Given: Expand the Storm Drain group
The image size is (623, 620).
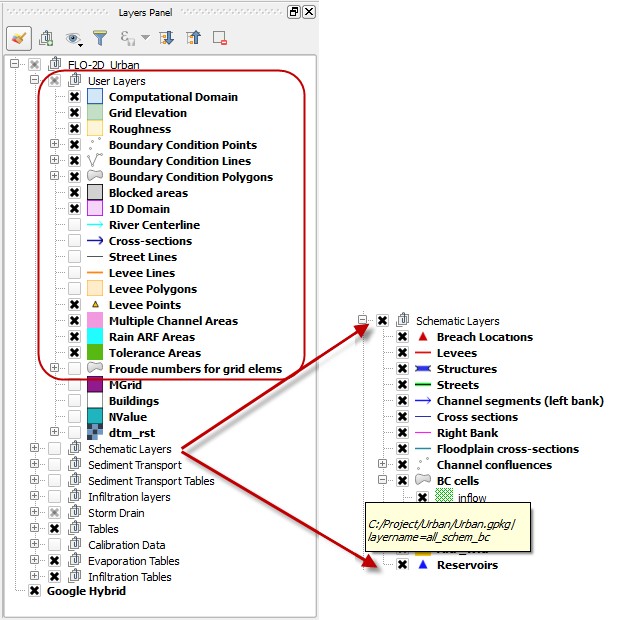Looking at the screenshot, I should (x=35, y=513).
